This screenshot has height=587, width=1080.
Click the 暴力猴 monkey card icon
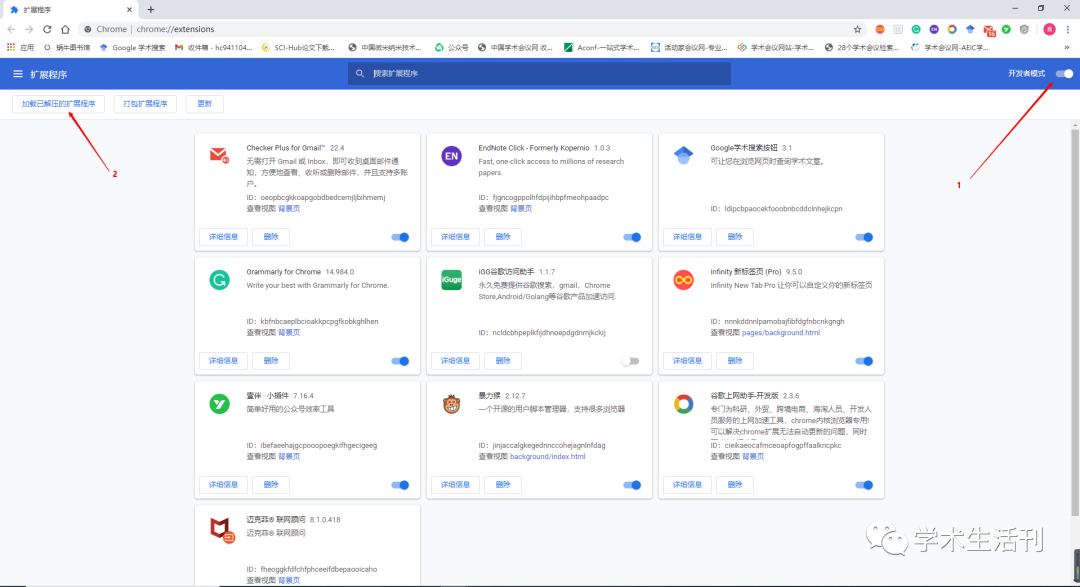(451, 404)
